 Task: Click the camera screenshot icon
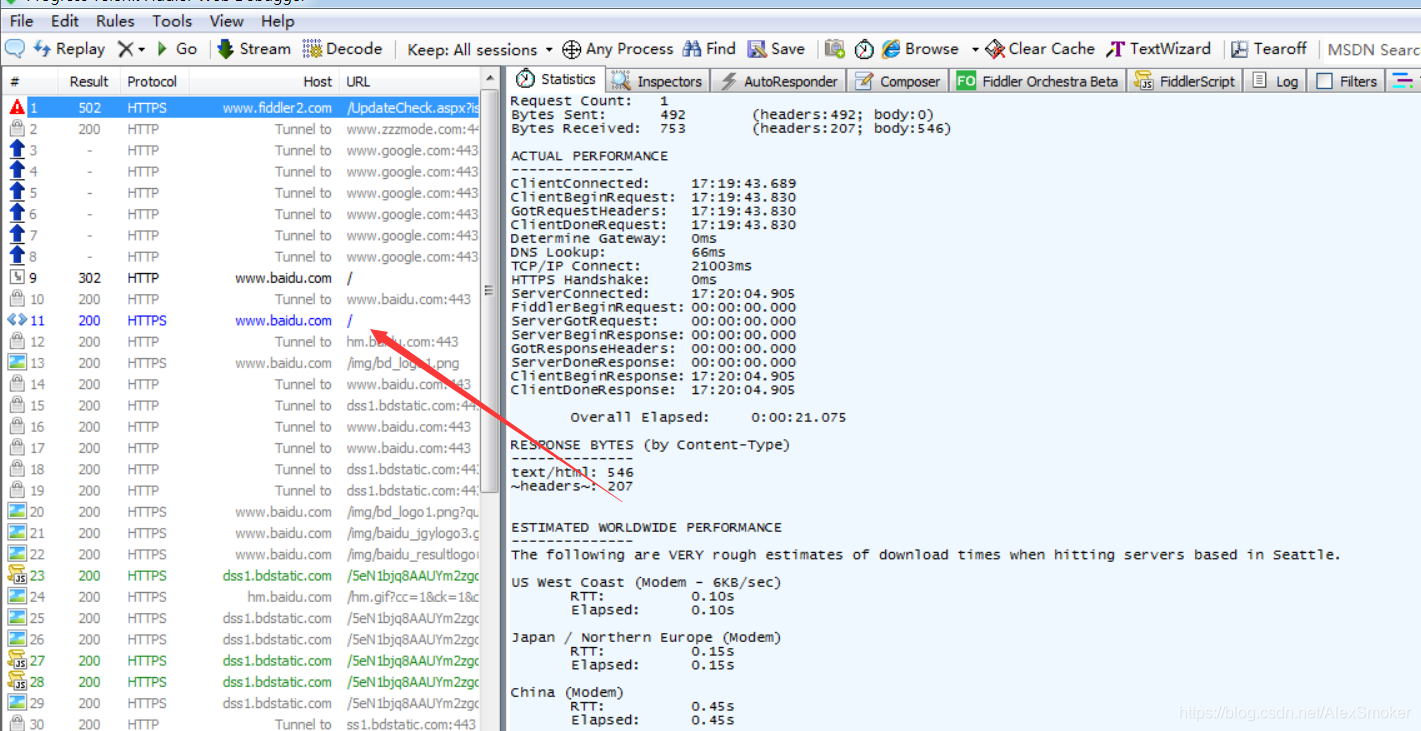tap(835, 49)
